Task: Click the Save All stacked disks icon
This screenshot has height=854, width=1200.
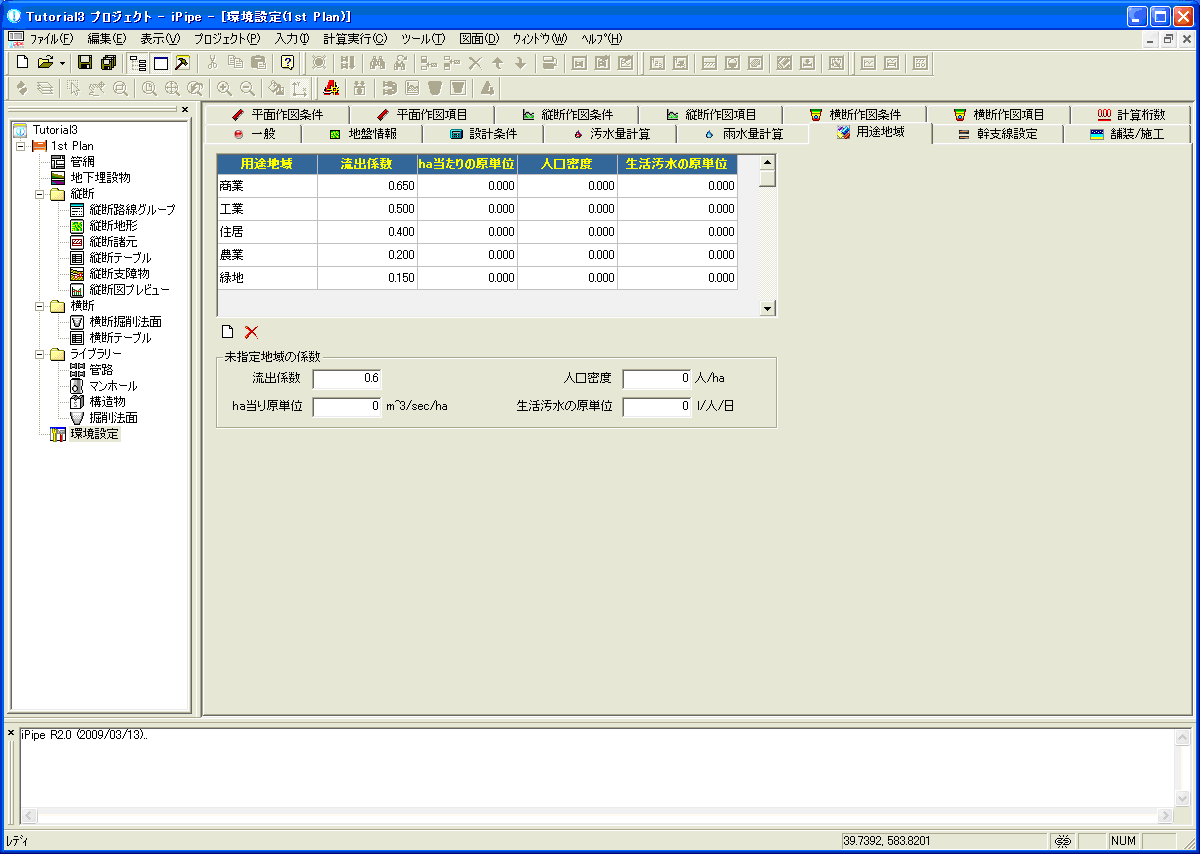Action: pyautogui.click(x=108, y=62)
